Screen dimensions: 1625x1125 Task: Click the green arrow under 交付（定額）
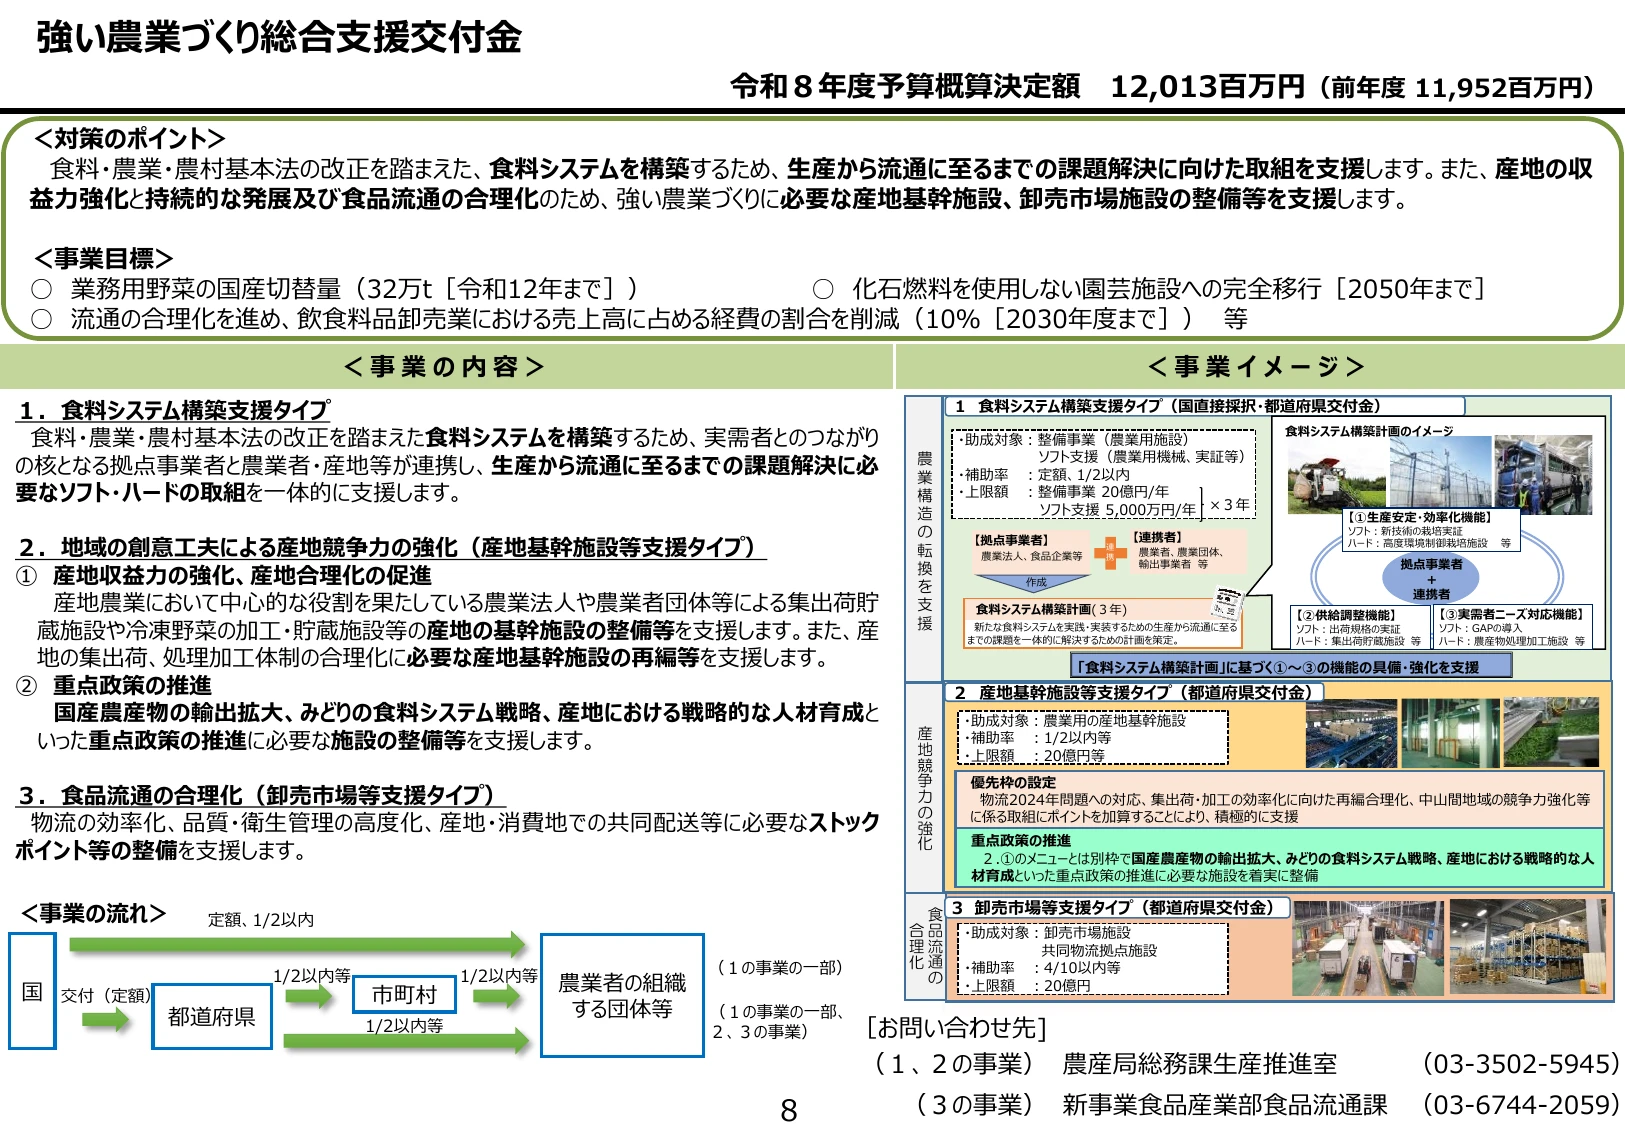[106, 1020]
